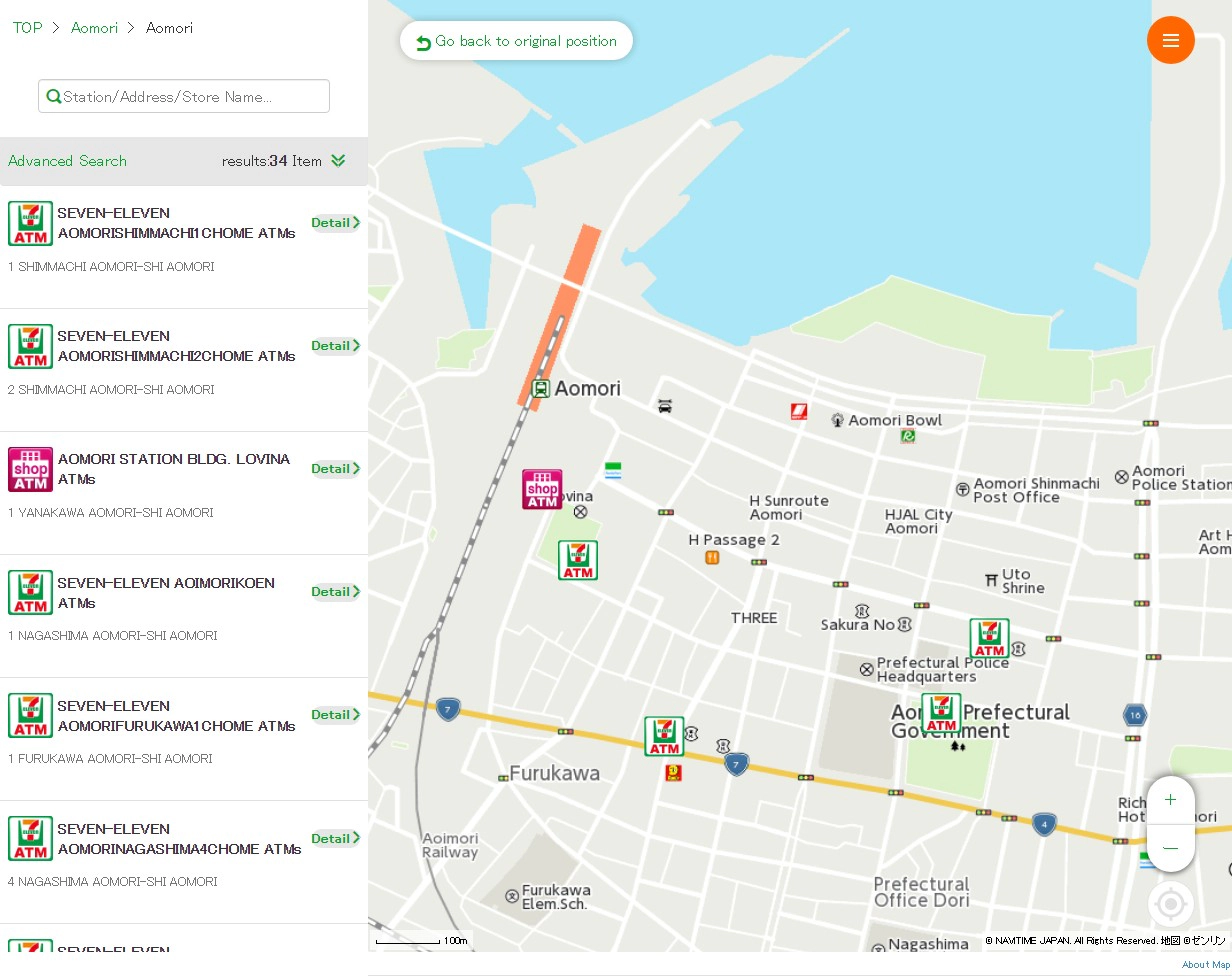The height and width of the screenshot is (976, 1232).
Task: Click the red bank icon near Aomori Bowl
Action: point(799,411)
